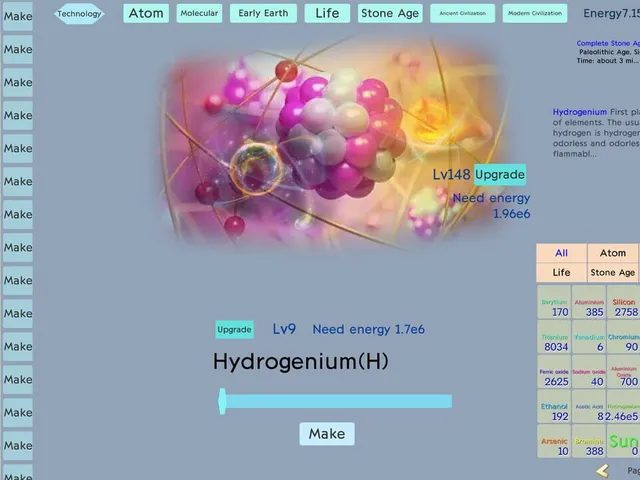The image size is (640, 480).
Task: Select the Arsenic 10 inventory tile
Action: pyautogui.click(x=554, y=441)
